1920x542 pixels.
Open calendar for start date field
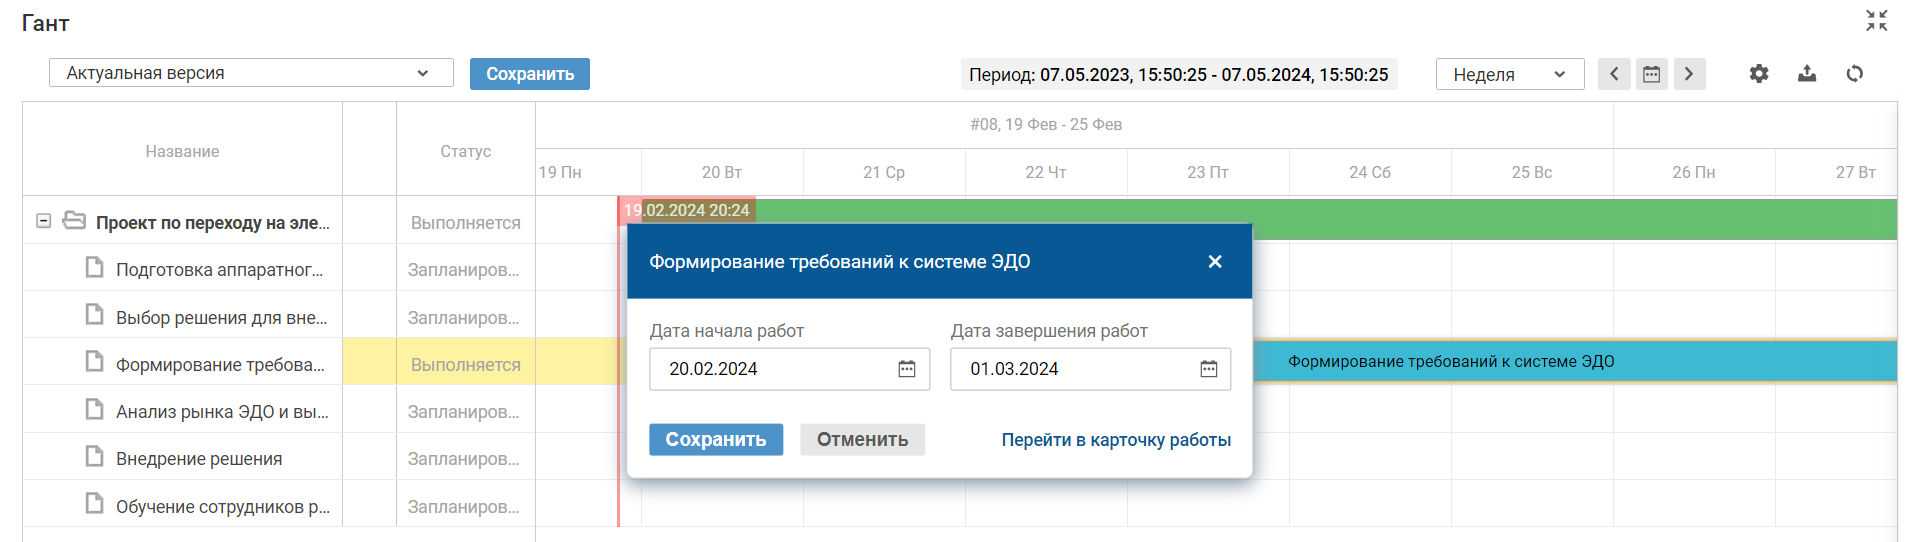907,369
